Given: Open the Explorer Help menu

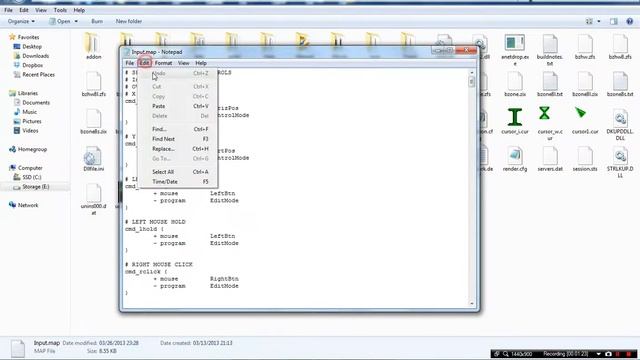Looking at the screenshot, I should pyautogui.click(x=79, y=10).
